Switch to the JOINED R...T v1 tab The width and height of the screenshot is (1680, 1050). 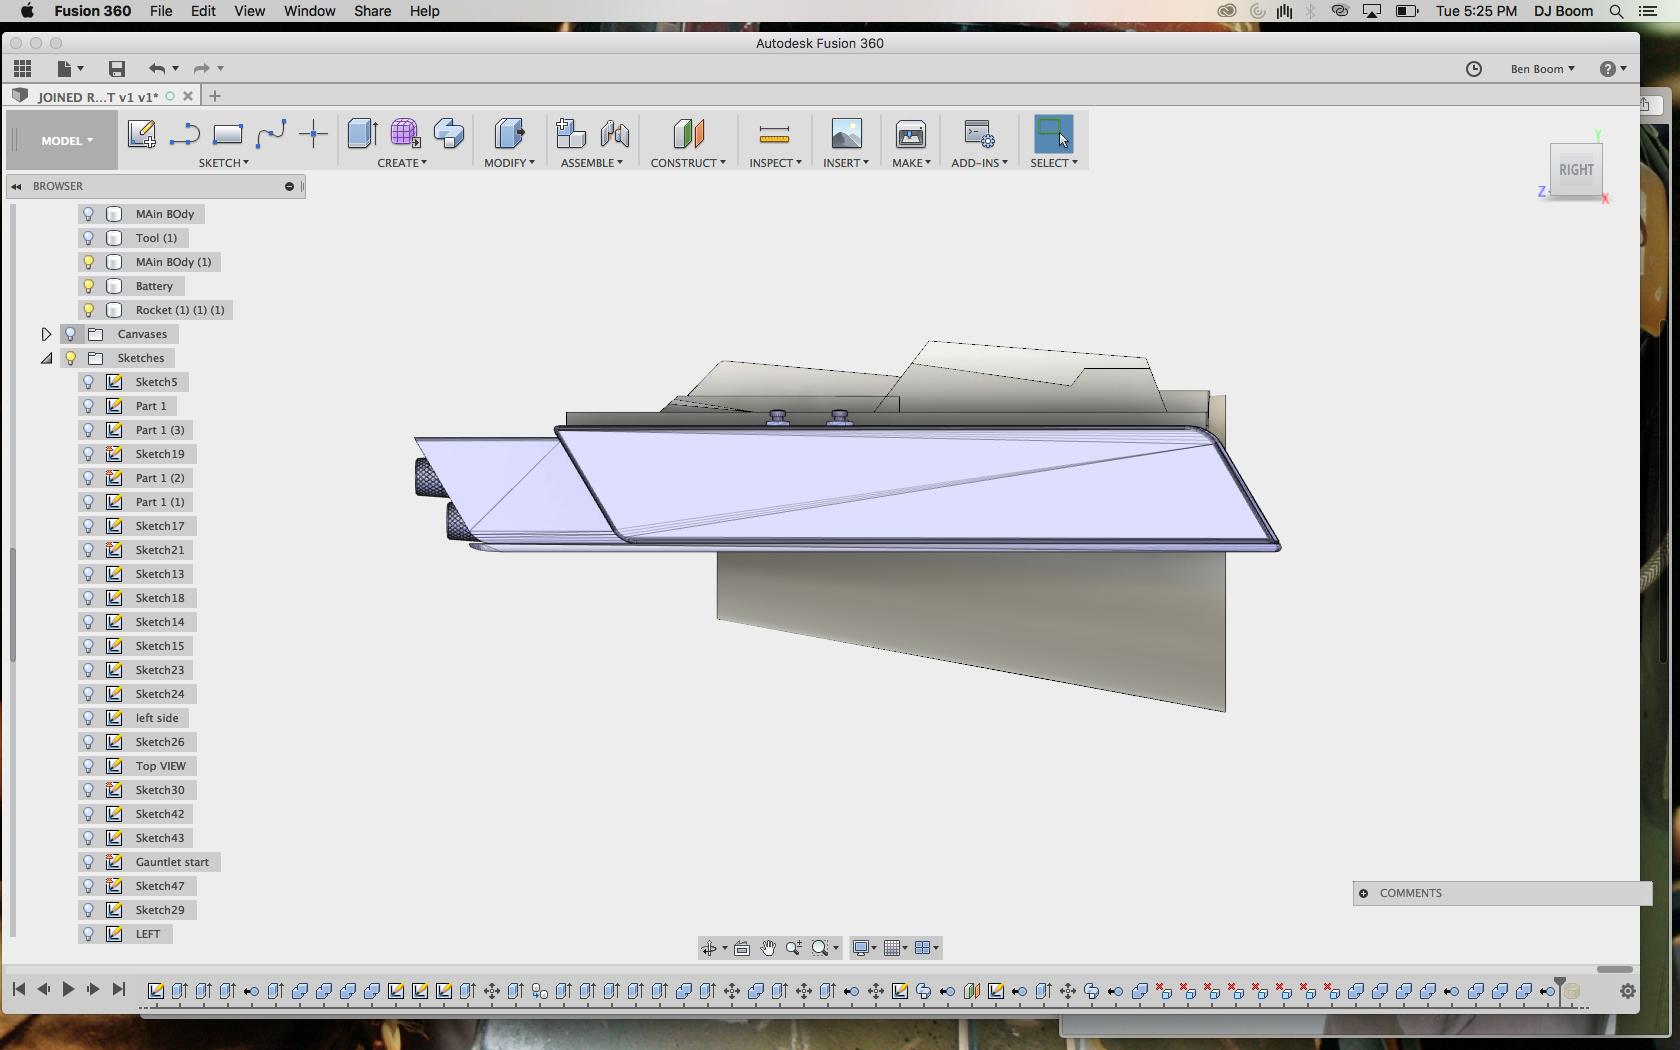pos(97,97)
